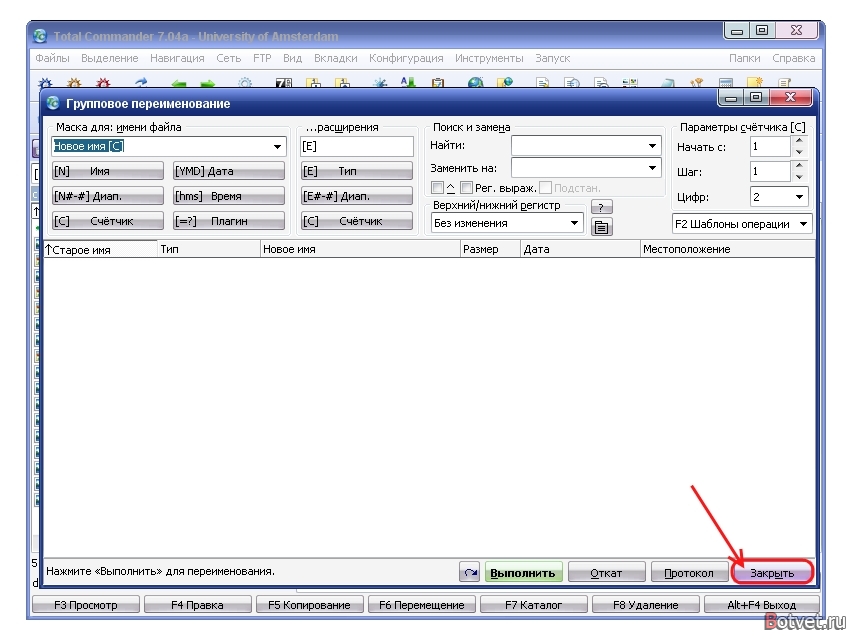Open the Найти dropdown list
The image size is (854, 639).
(x=652, y=145)
